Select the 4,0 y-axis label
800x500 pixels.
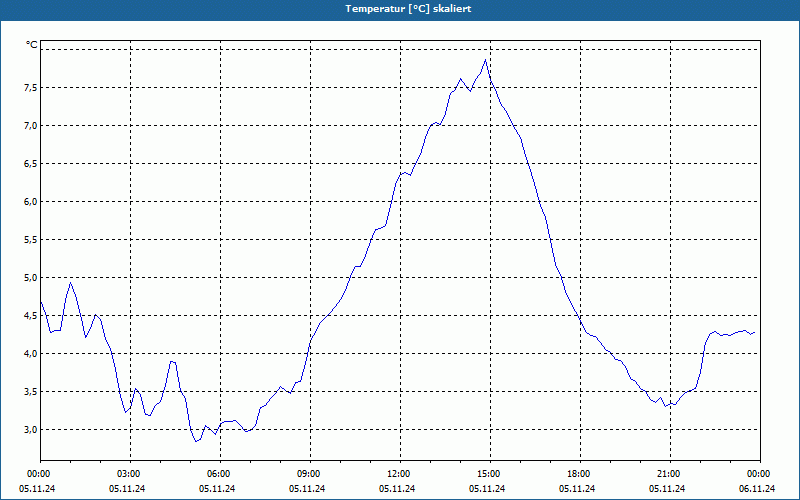[x=31, y=354]
